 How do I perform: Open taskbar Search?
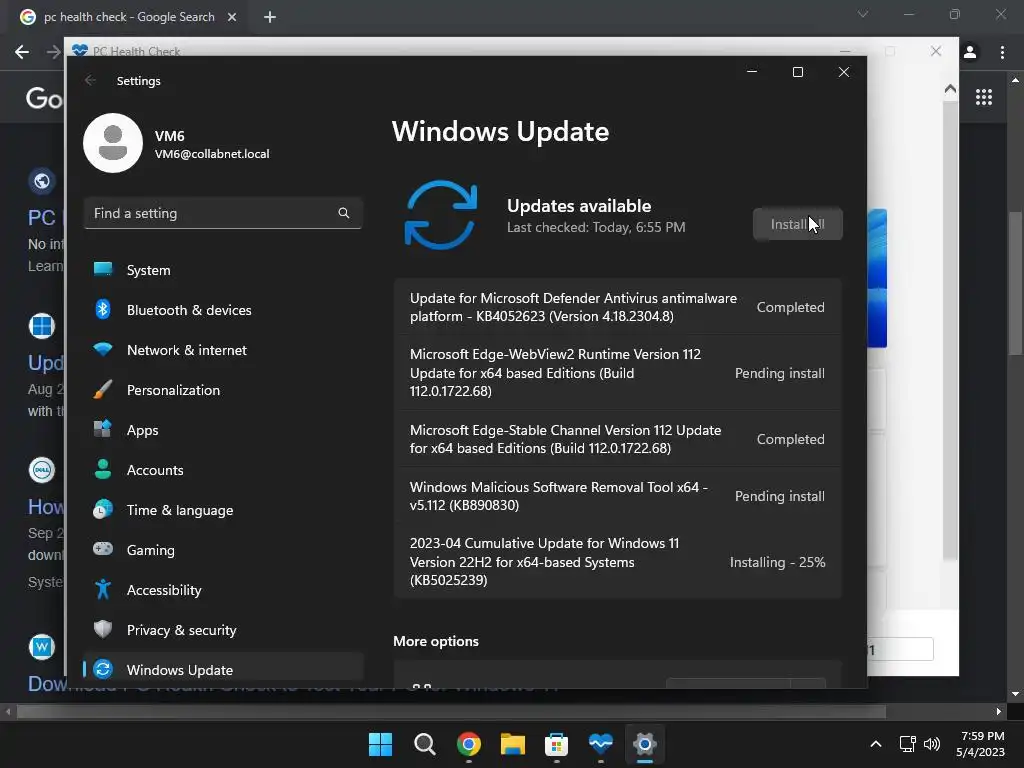(x=424, y=744)
